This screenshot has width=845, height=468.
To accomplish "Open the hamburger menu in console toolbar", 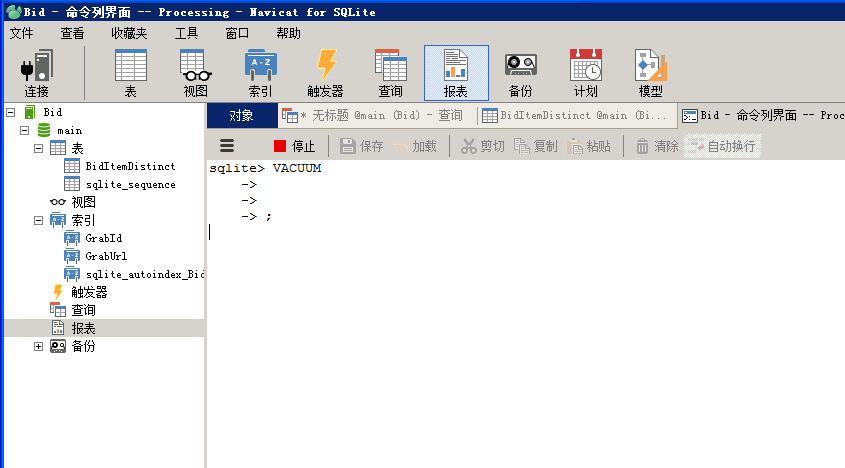I will [227, 146].
